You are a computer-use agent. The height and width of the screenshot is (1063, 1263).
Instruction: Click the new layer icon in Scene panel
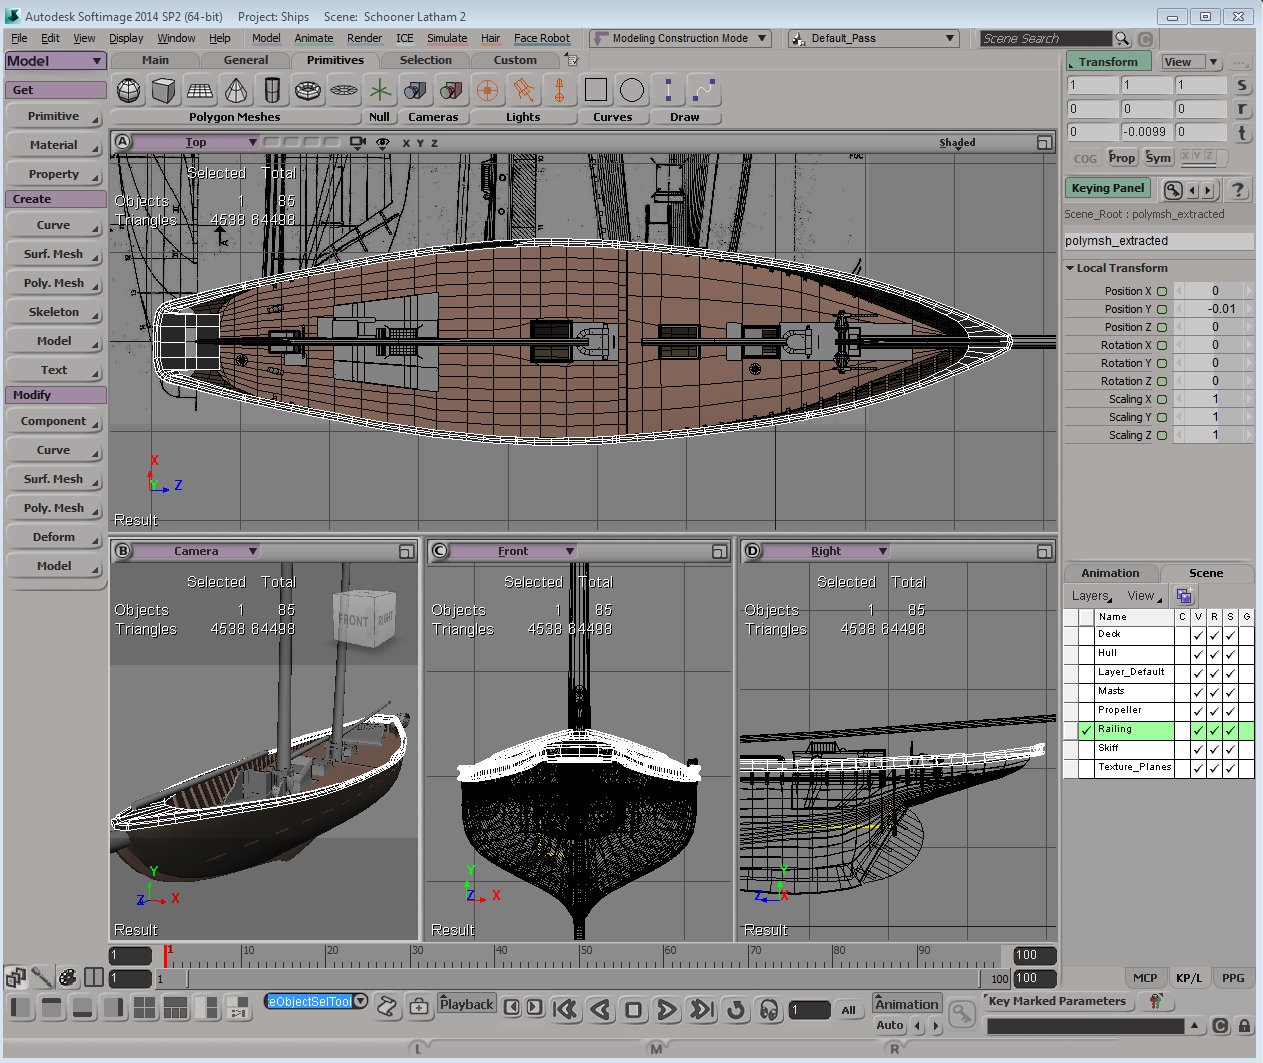pos(1184,596)
